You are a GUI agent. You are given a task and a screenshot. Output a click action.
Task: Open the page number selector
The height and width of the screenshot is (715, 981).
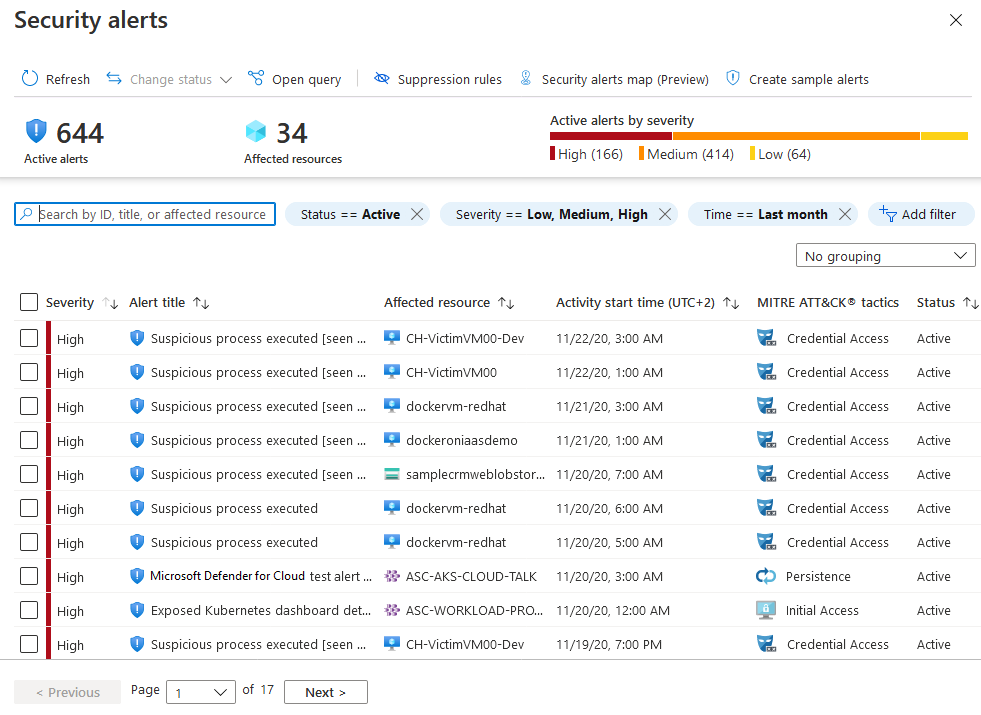pos(200,691)
